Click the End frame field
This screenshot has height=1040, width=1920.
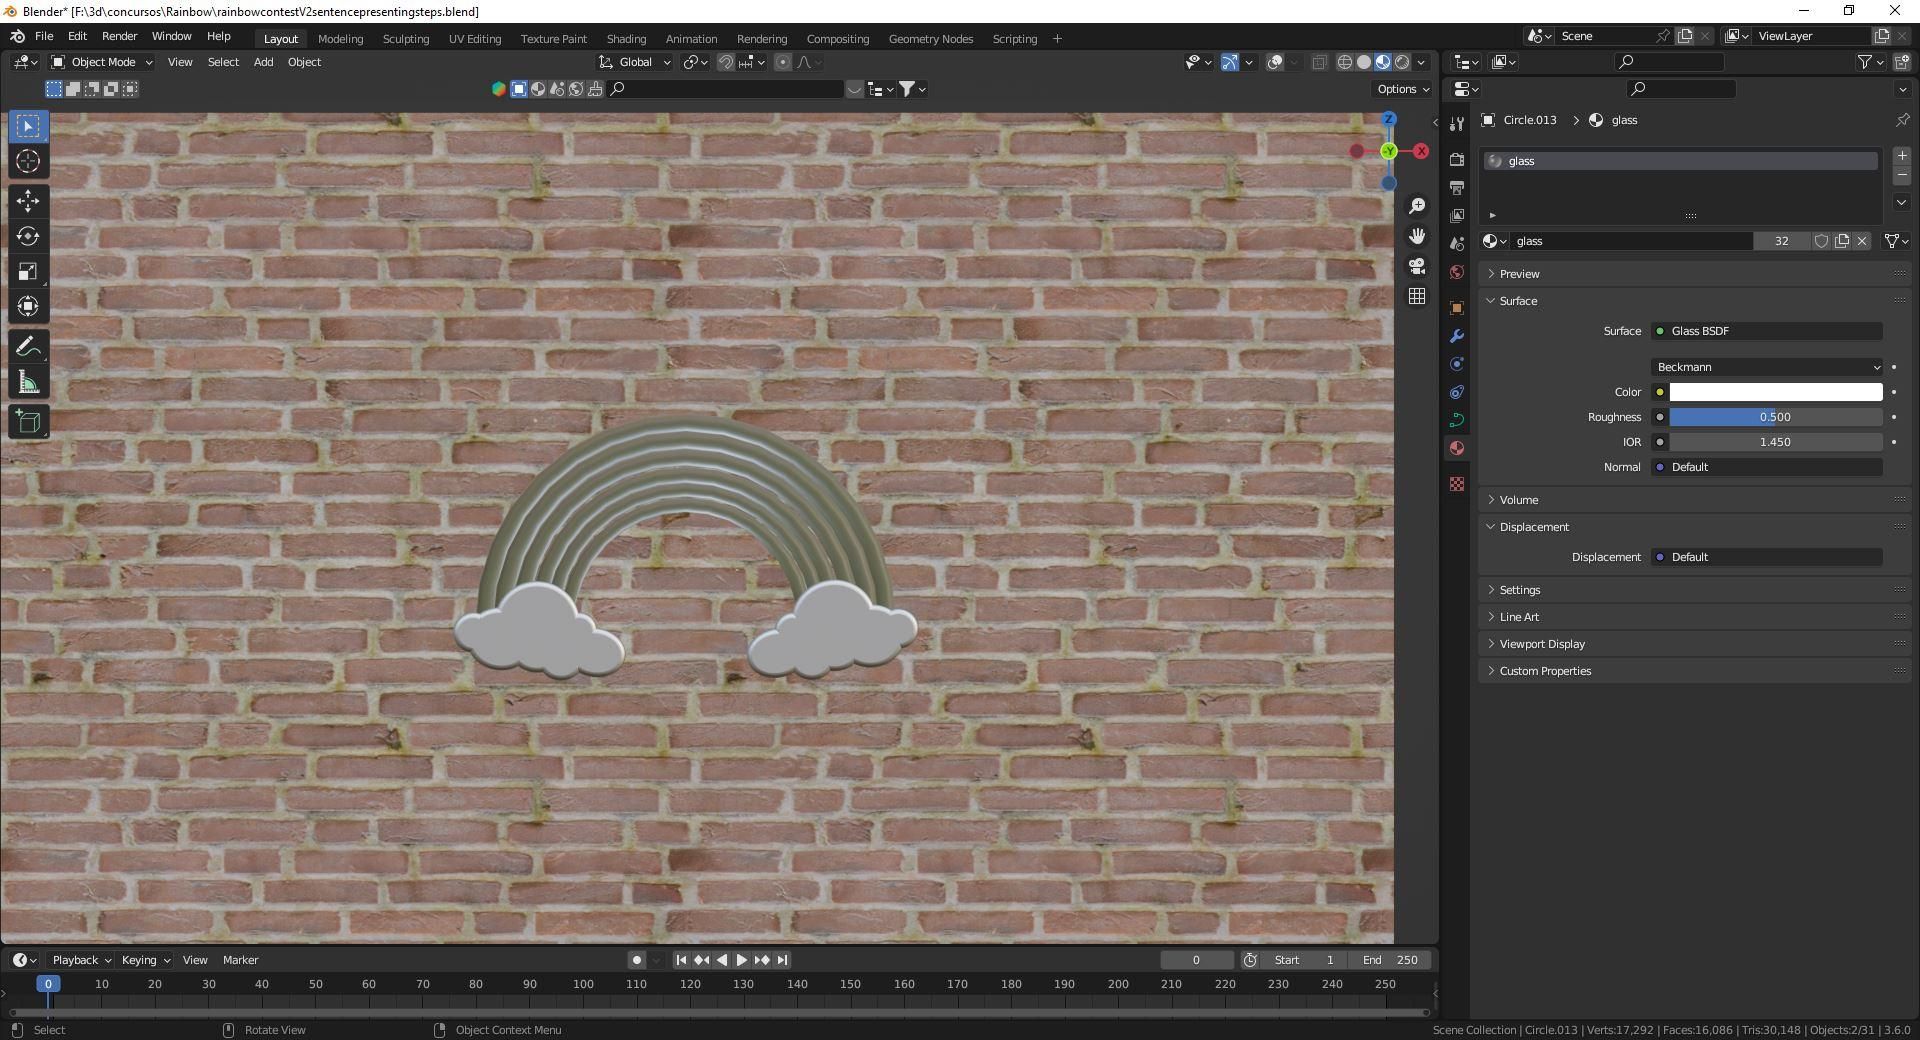(1389, 960)
